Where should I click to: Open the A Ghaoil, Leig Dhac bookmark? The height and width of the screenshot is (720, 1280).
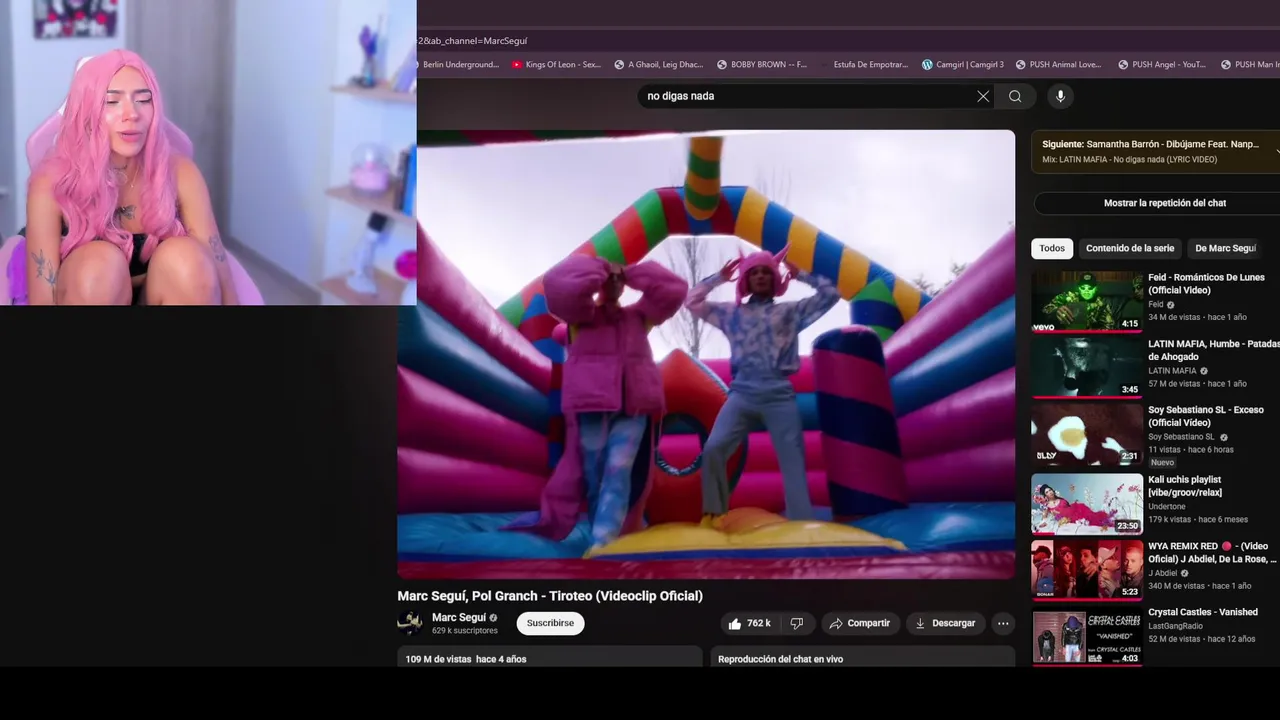pyautogui.click(x=658, y=65)
